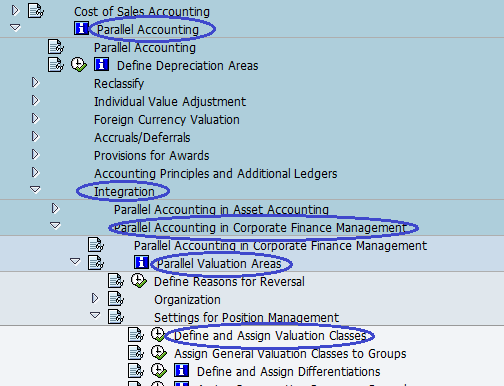Select Individual Value Adjustment entry
This screenshot has height=386, width=504.
(x=170, y=102)
